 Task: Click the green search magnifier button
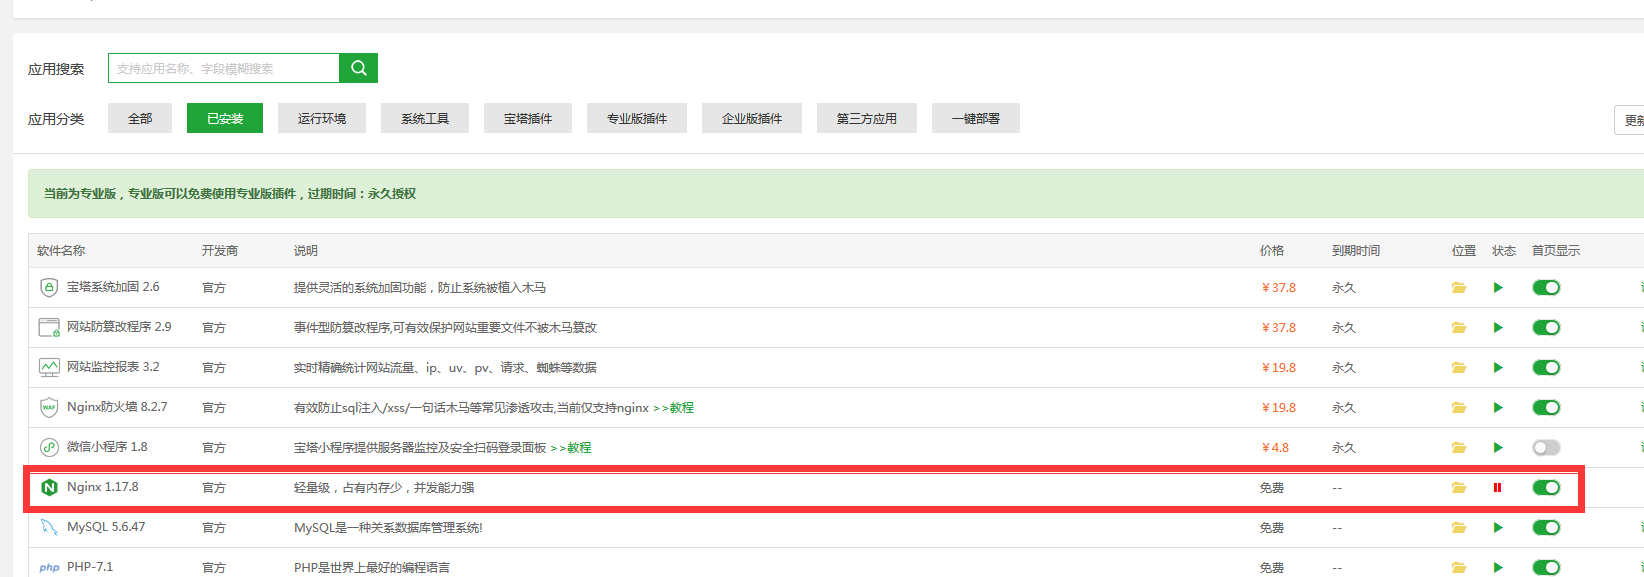point(358,68)
